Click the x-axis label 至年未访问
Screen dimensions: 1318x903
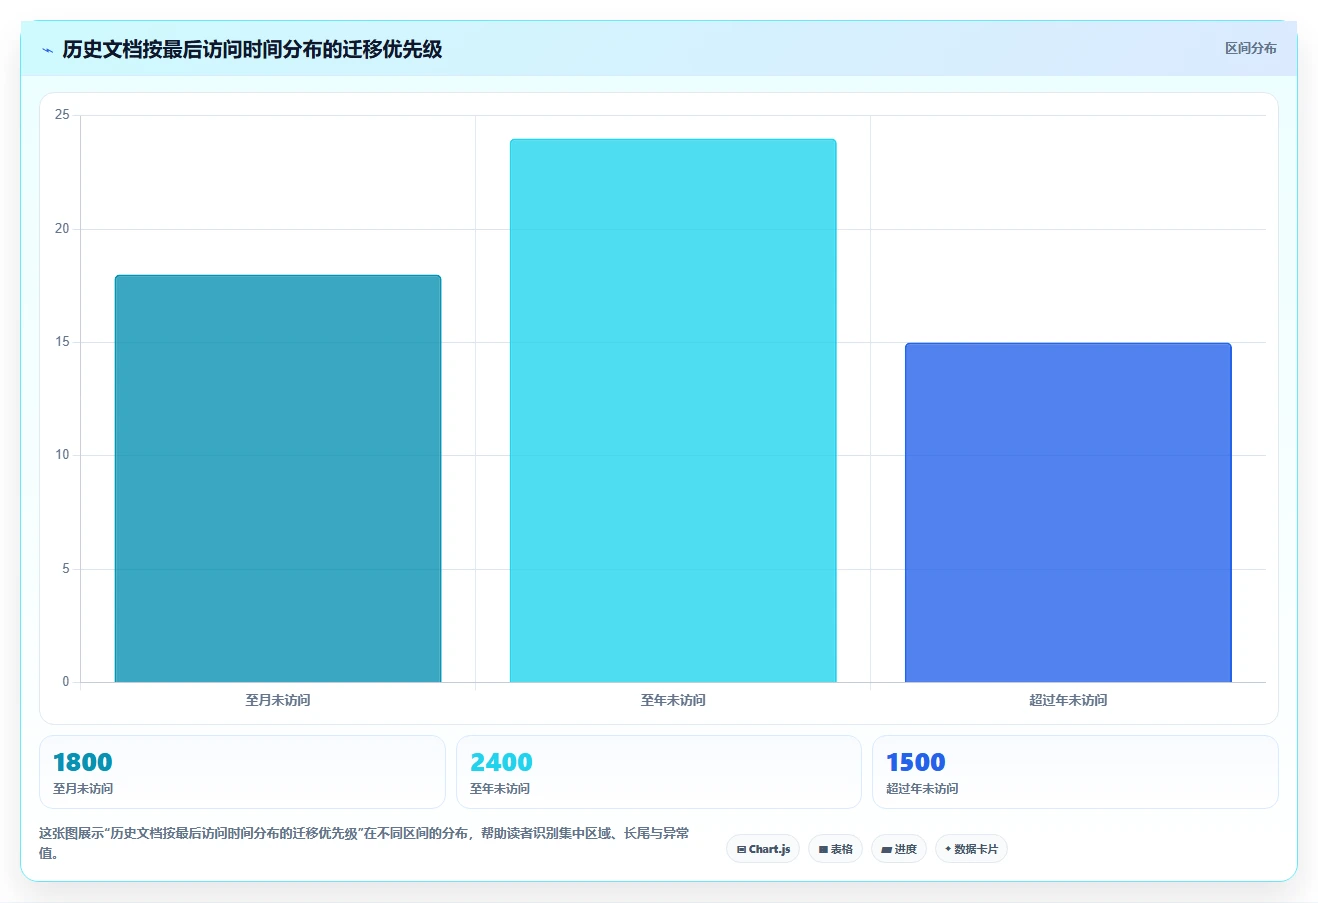point(673,700)
